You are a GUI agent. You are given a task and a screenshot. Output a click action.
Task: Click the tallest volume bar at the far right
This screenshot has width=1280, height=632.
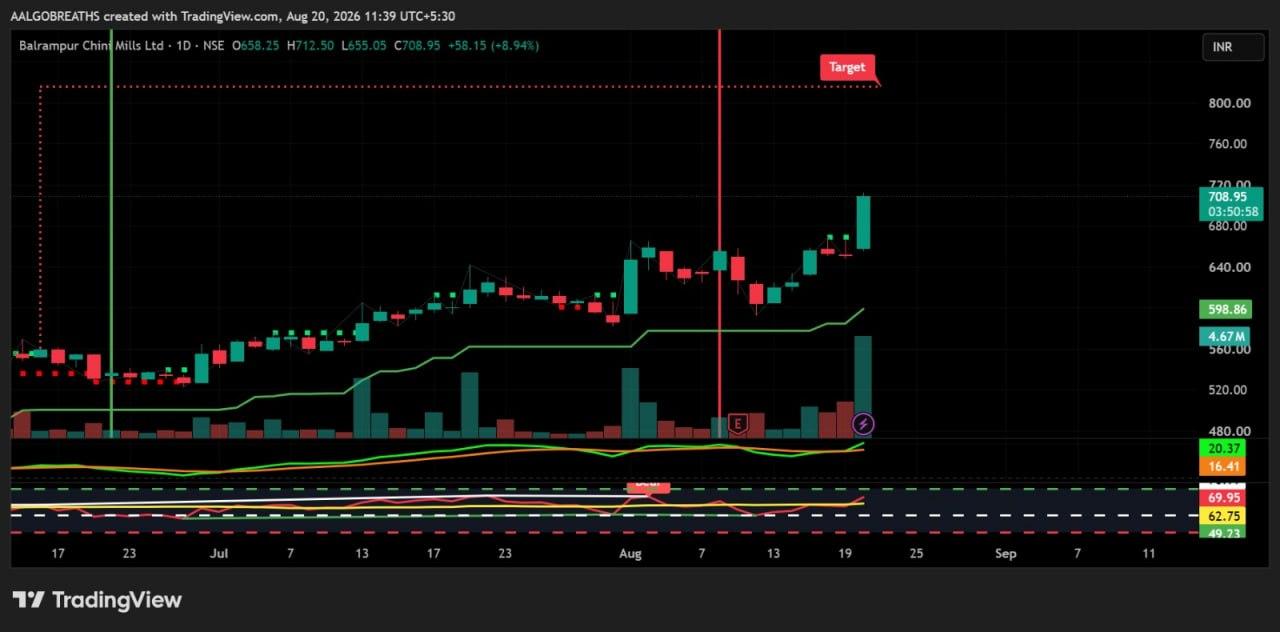coord(863,387)
